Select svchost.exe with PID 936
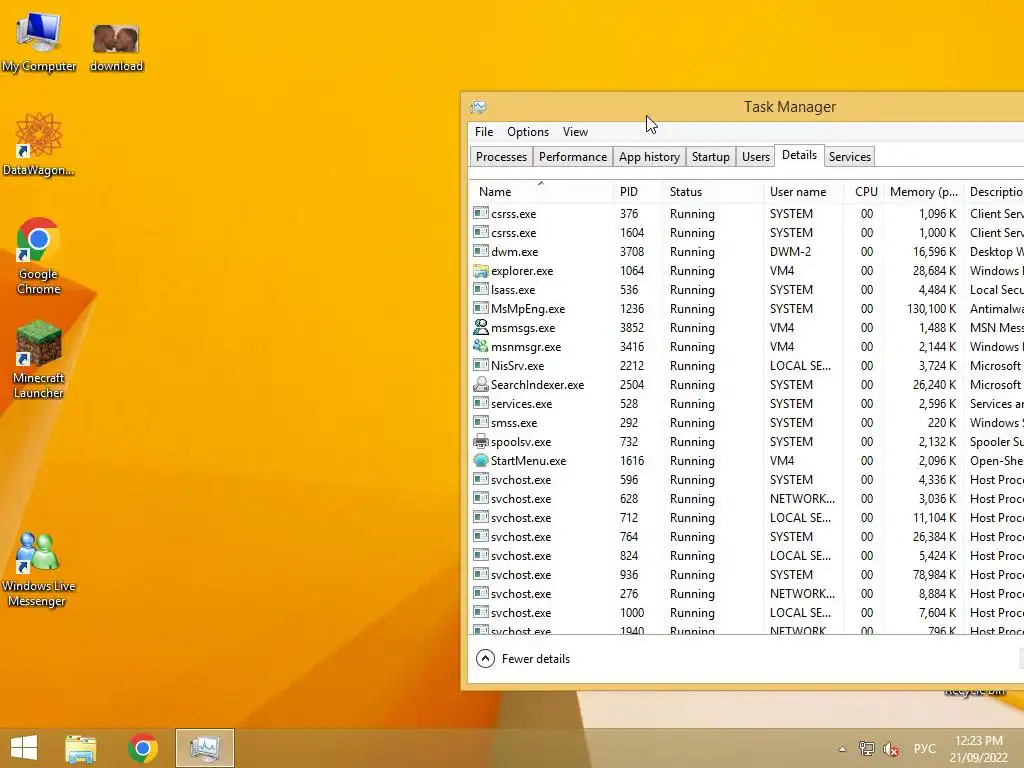 coord(746,575)
